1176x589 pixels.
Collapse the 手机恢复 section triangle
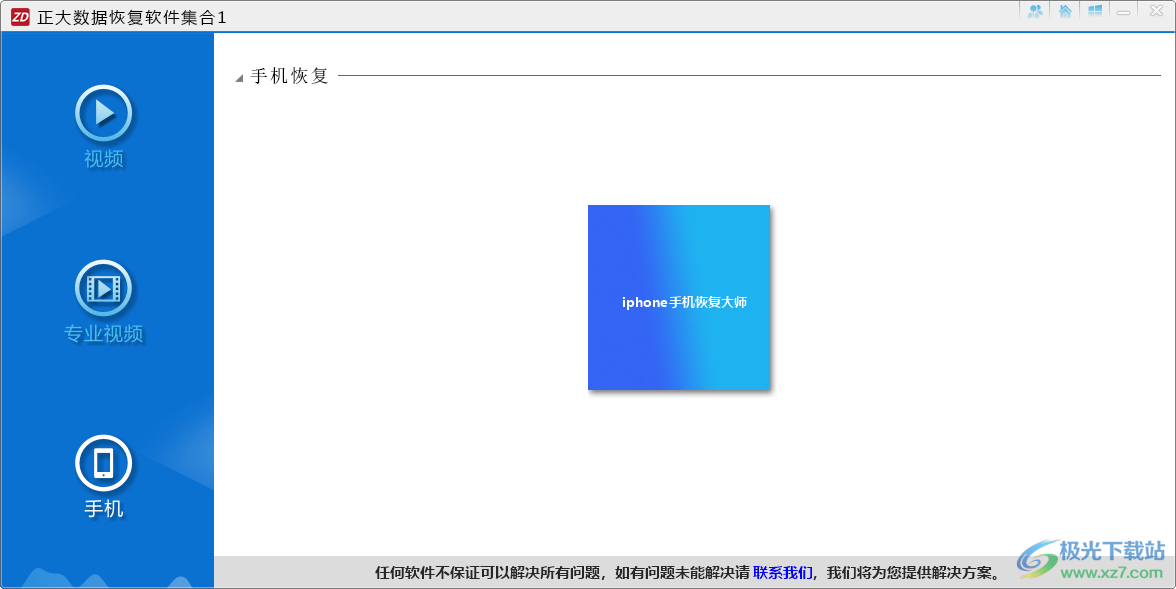coord(239,78)
